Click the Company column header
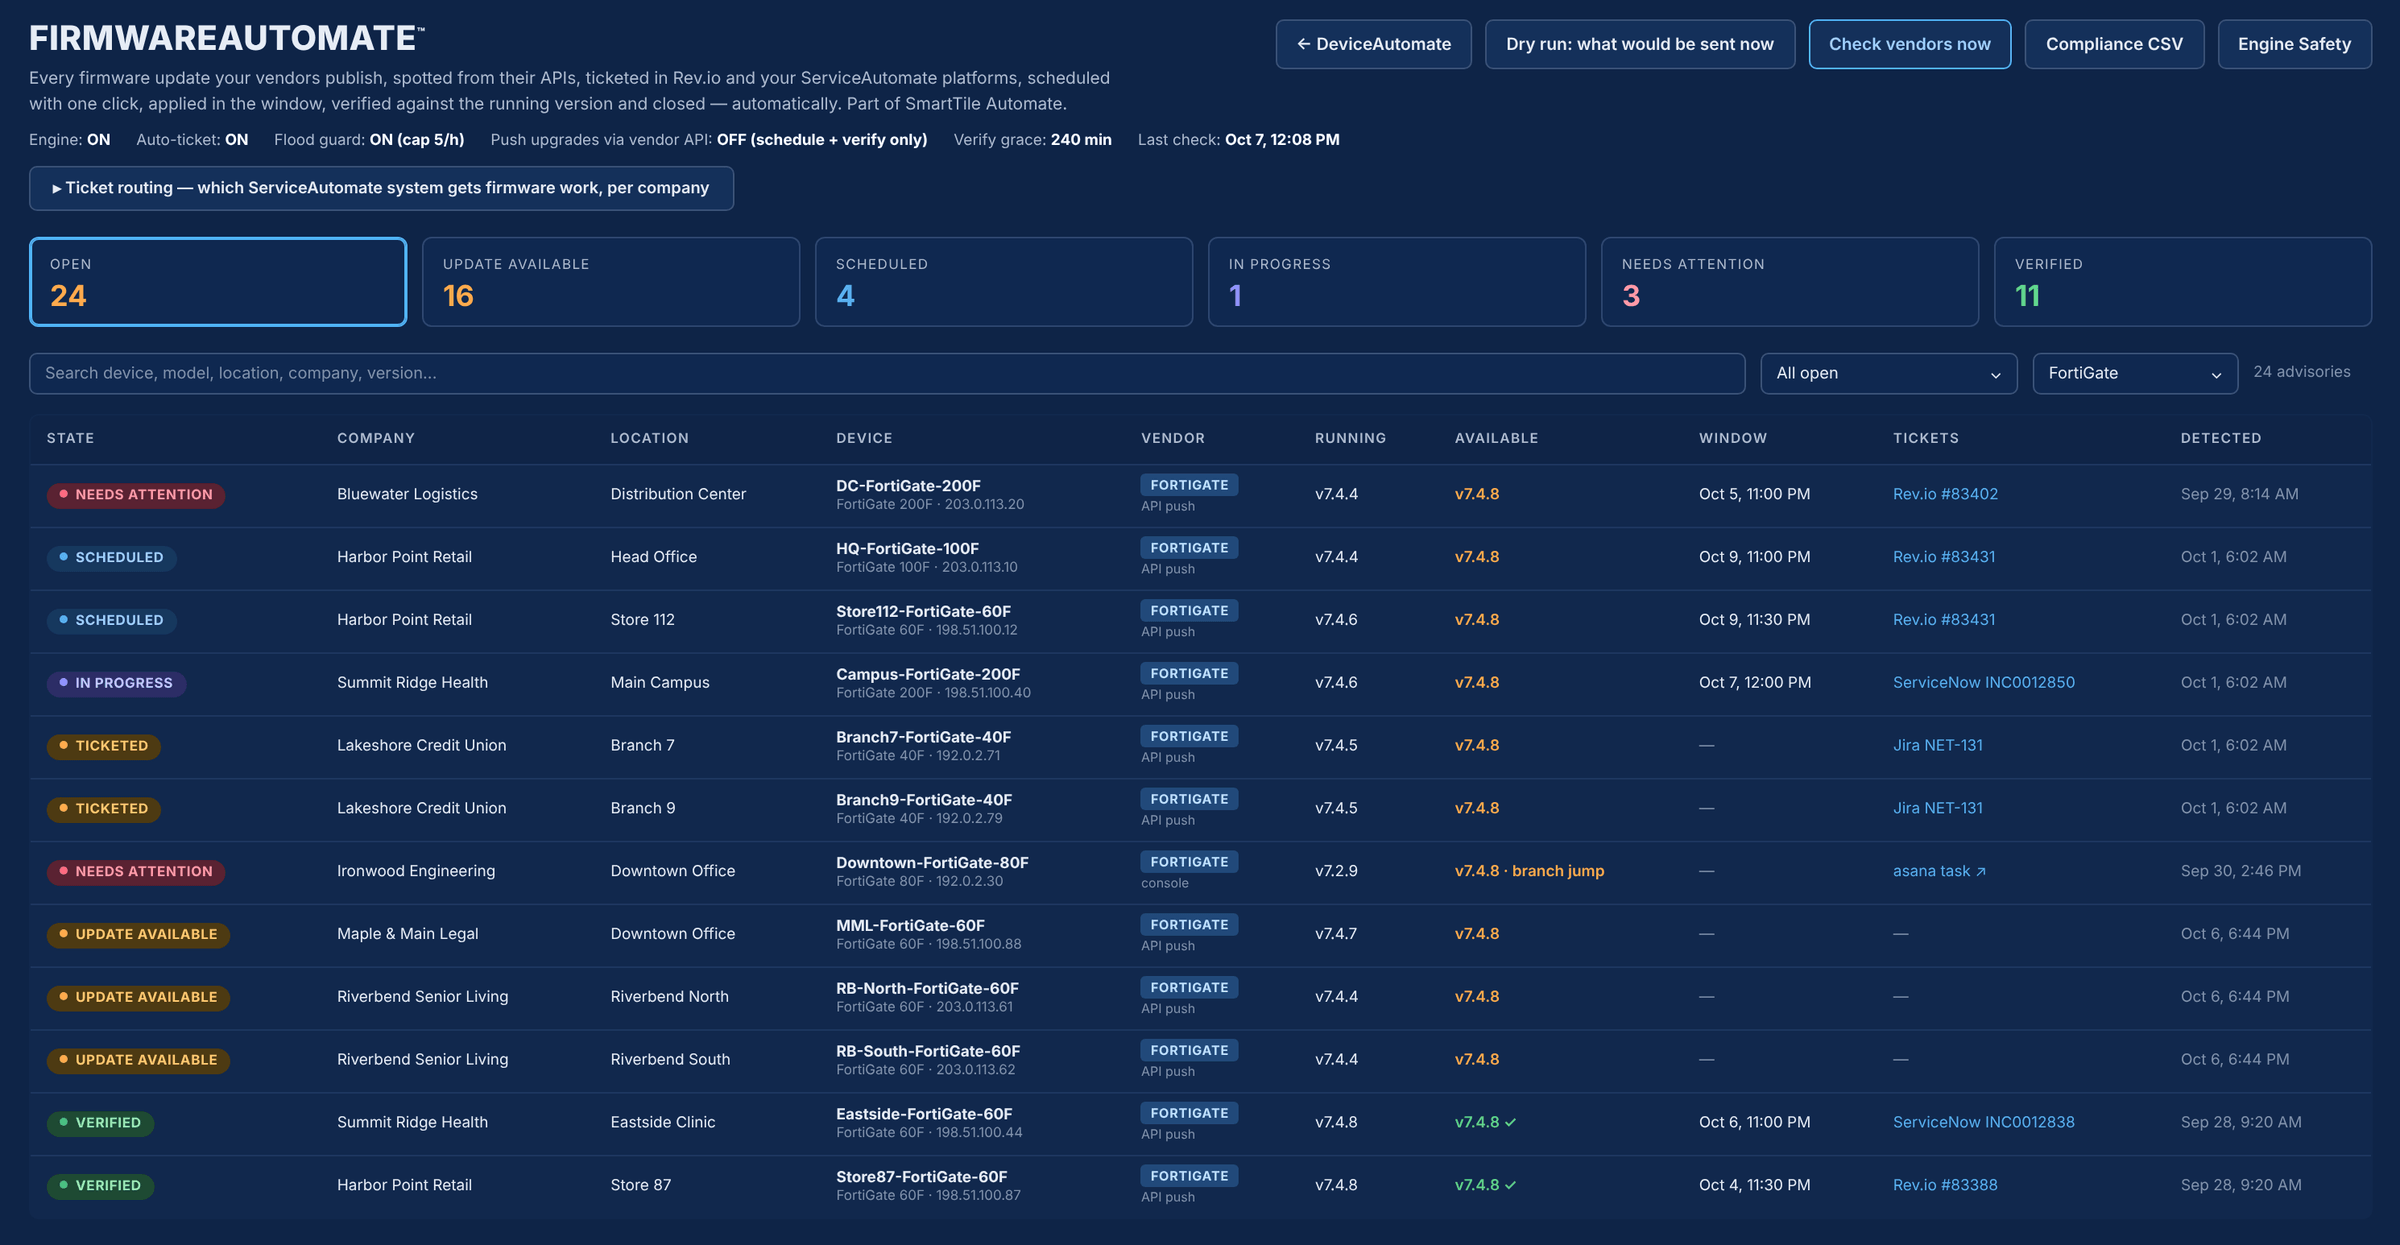2400x1245 pixels. coord(375,438)
